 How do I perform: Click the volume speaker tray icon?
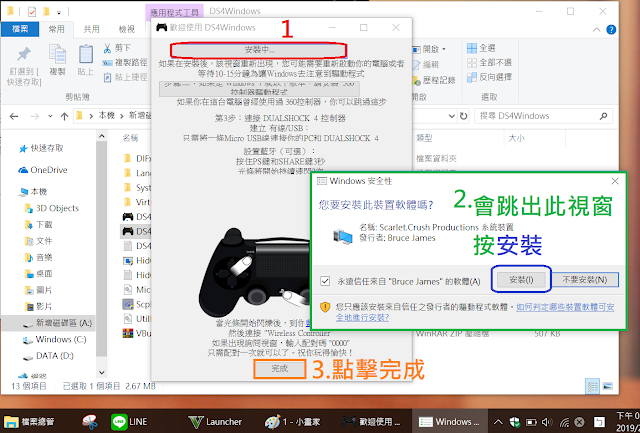coord(547,422)
